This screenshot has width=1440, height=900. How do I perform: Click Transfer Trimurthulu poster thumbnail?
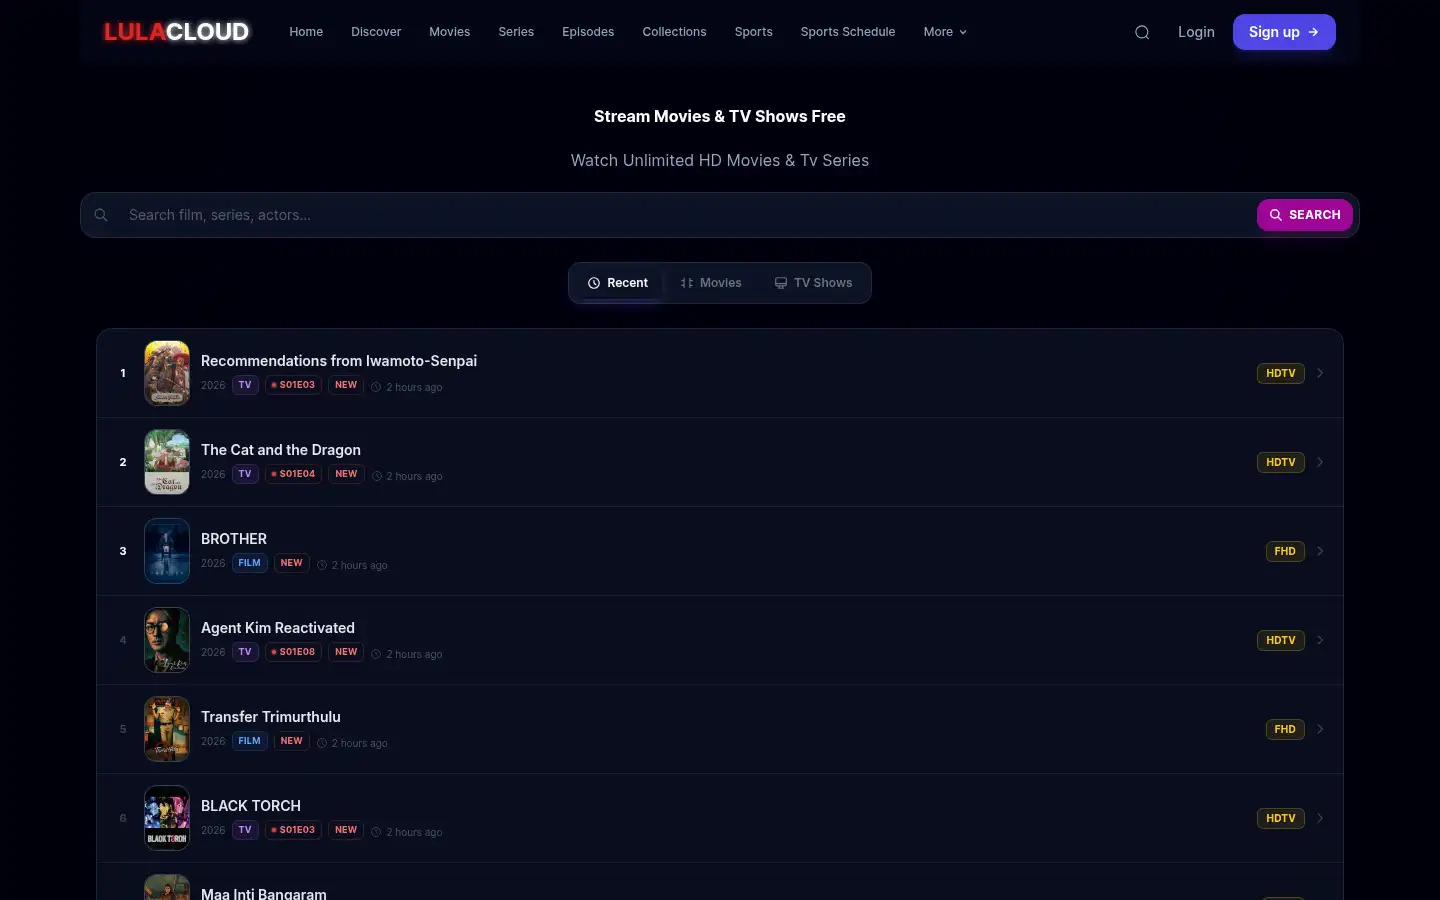click(x=167, y=729)
